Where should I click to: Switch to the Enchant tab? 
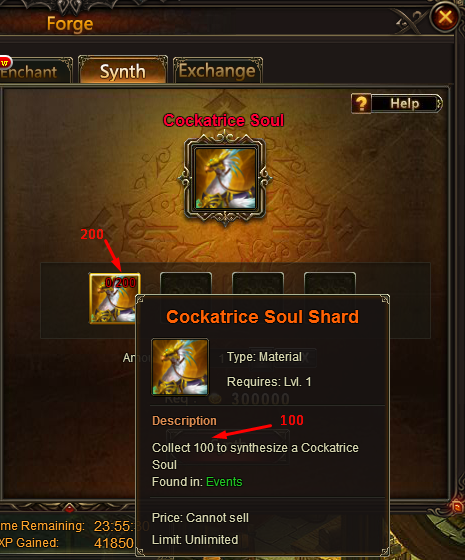35,71
